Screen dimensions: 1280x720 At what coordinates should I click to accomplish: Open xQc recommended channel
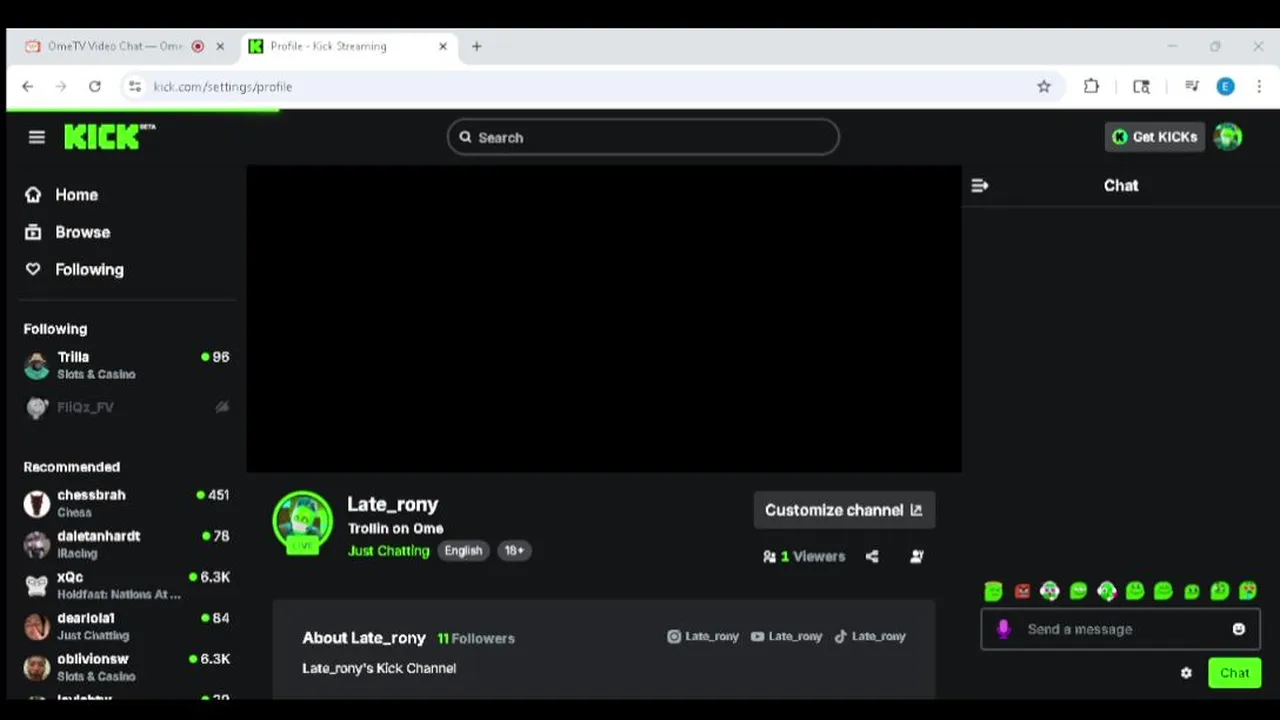click(127, 585)
